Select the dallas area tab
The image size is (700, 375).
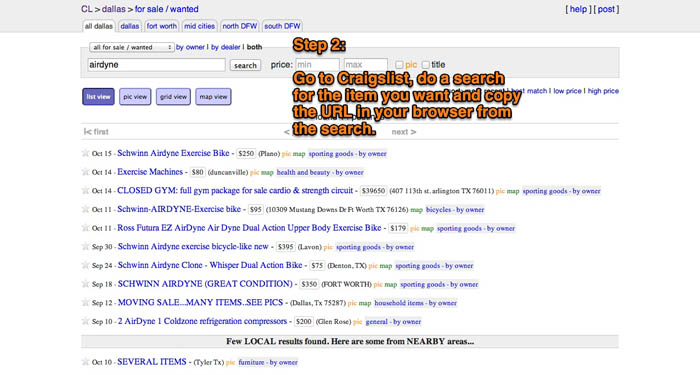tap(129, 26)
